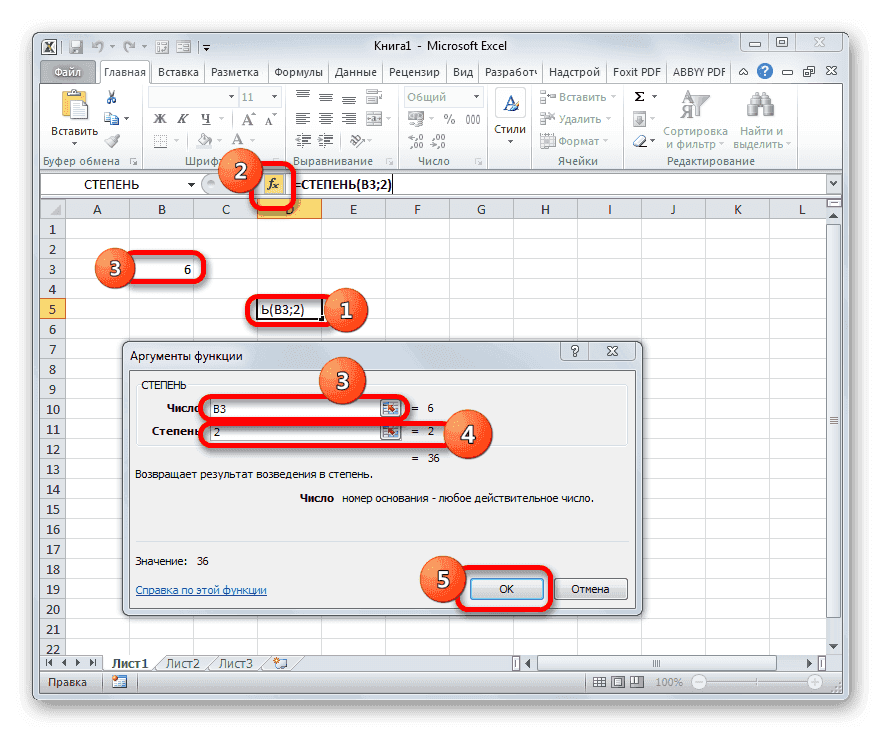This screenshot has height=733, width=882.
Task: Expand the Формат dropdown in Ячейки group
Action: [x=604, y=140]
